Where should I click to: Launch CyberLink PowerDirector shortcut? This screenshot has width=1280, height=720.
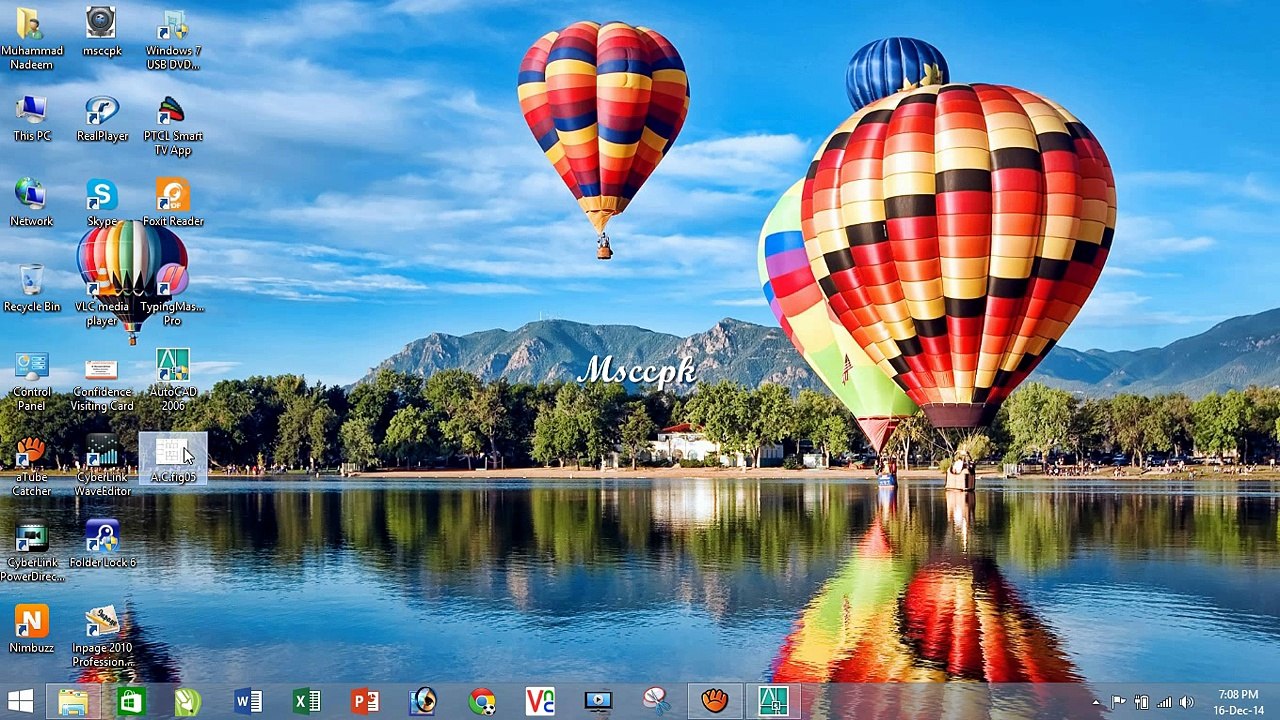click(x=31, y=551)
